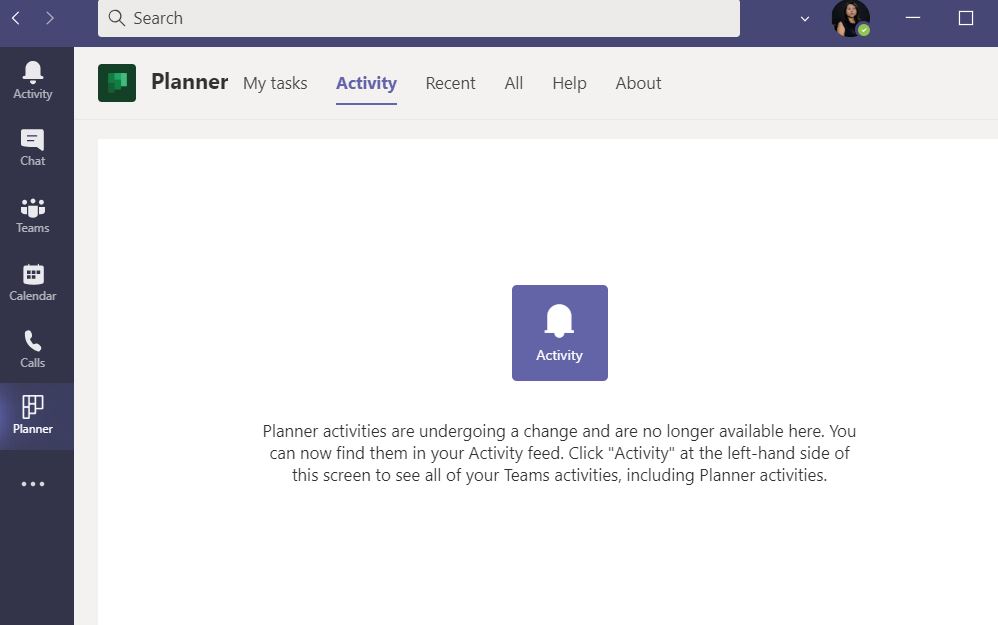The width and height of the screenshot is (998, 625).
Task: Go forward with the right arrow
Action: click(50, 18)
